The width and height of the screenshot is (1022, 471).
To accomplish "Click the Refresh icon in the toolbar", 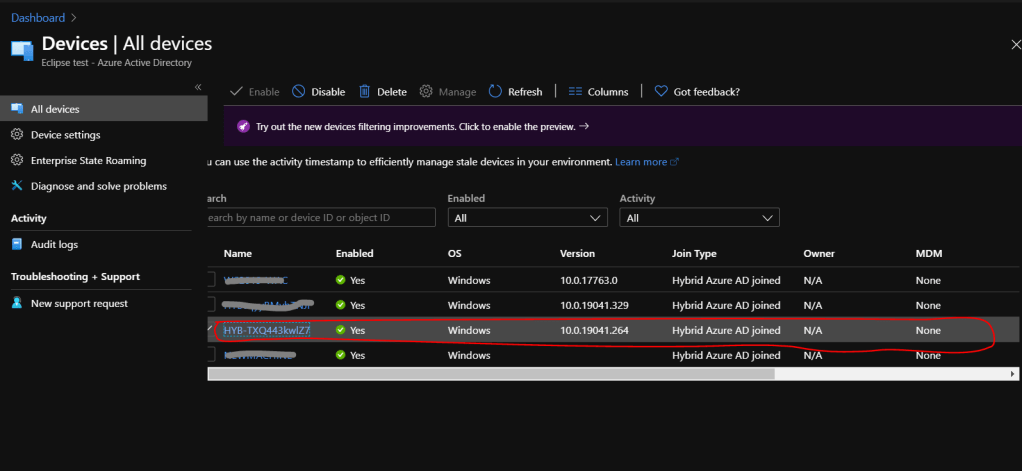I will tap(495, 92).
